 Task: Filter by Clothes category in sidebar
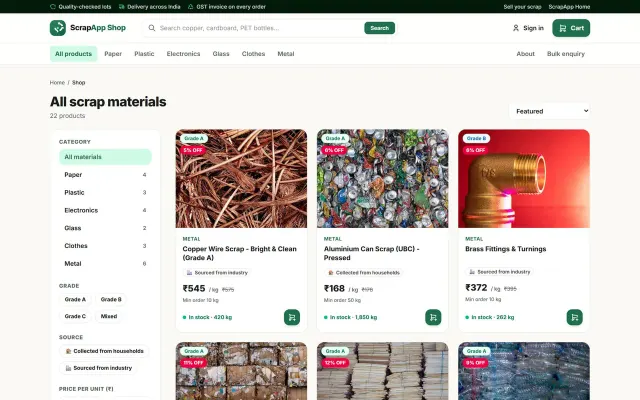pyautogui.click(x=105, y=246)
